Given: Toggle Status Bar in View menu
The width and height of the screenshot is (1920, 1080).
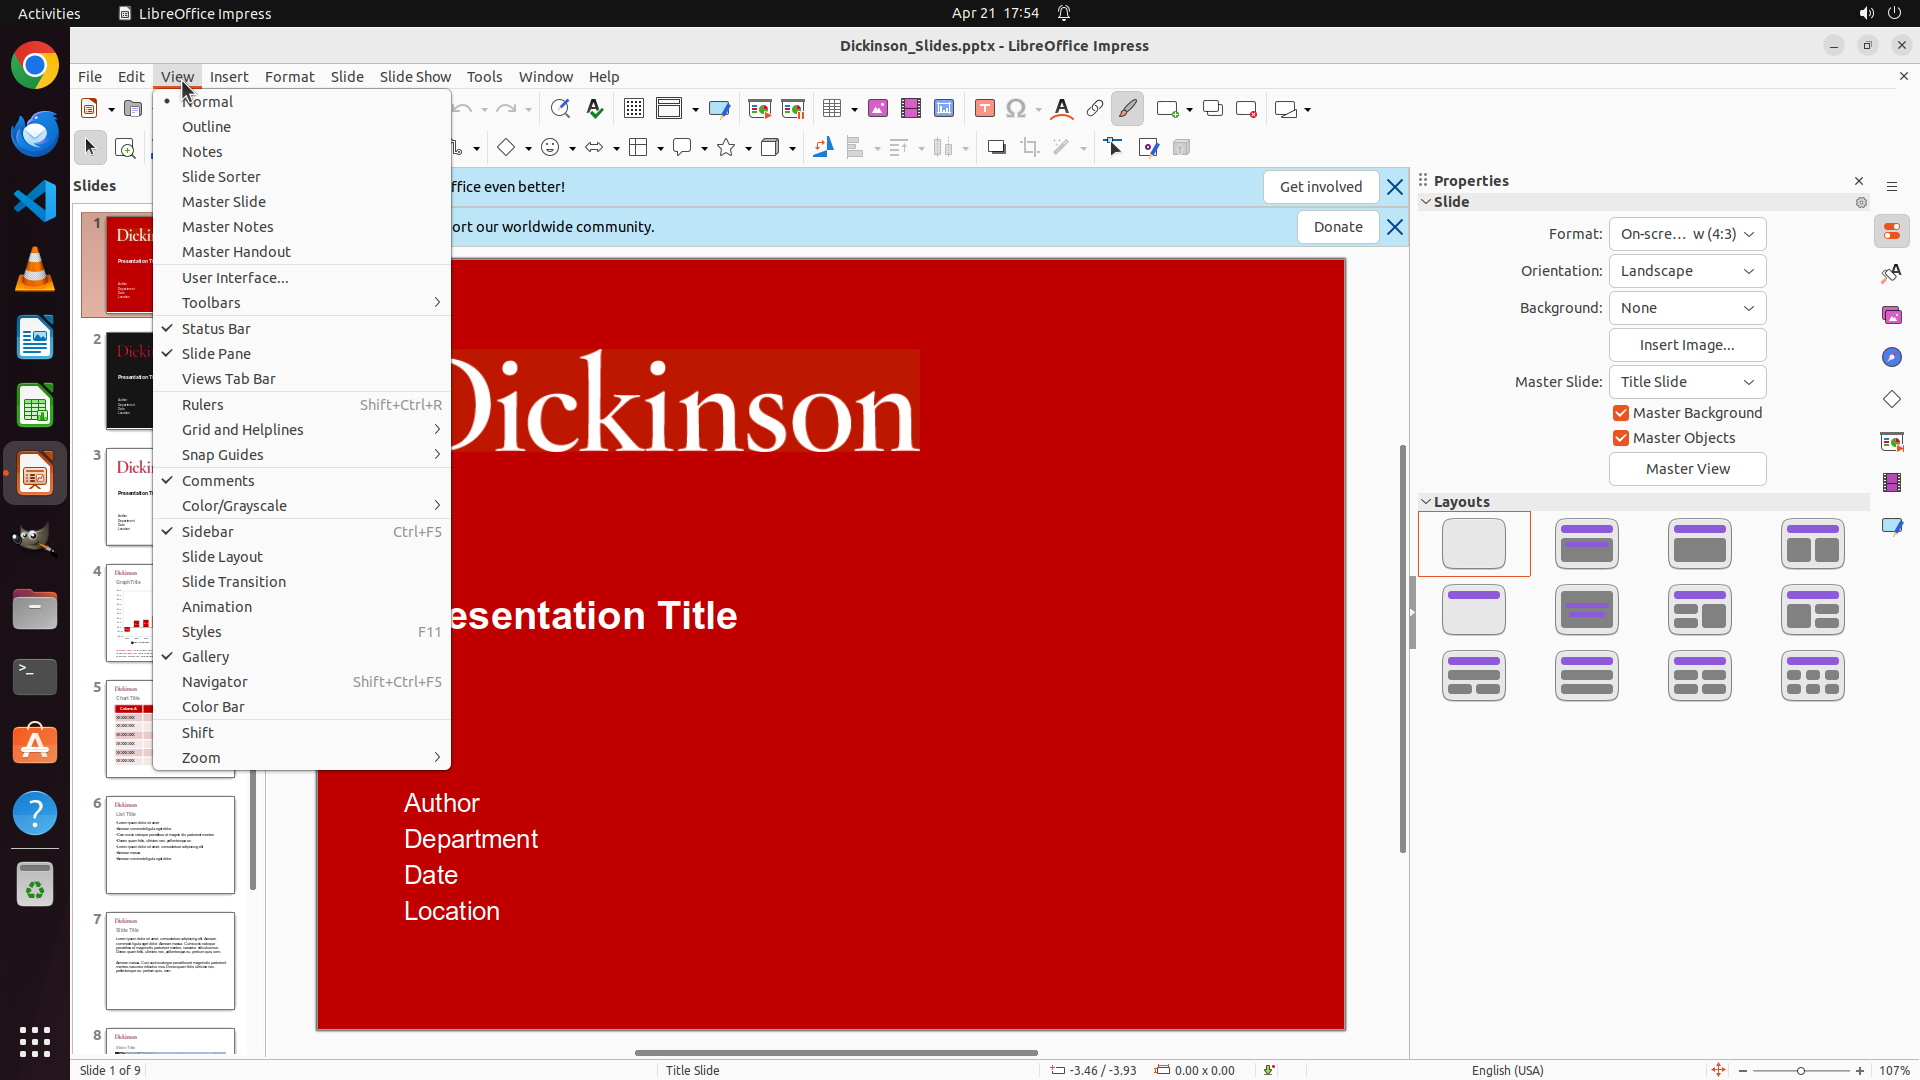Looking at the screenshot, I should [216, 329].
